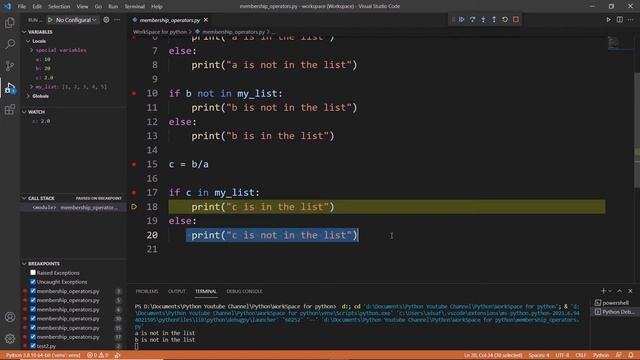Open the File menu
The image size is (640, 360).
[x=22, y=7]
